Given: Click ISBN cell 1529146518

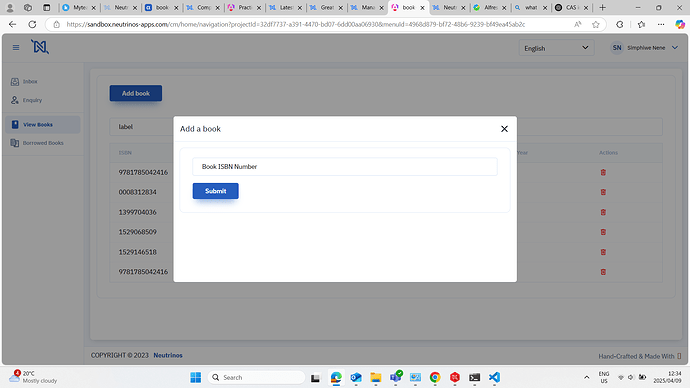Looking at the screenshot, I should [137, 252].
